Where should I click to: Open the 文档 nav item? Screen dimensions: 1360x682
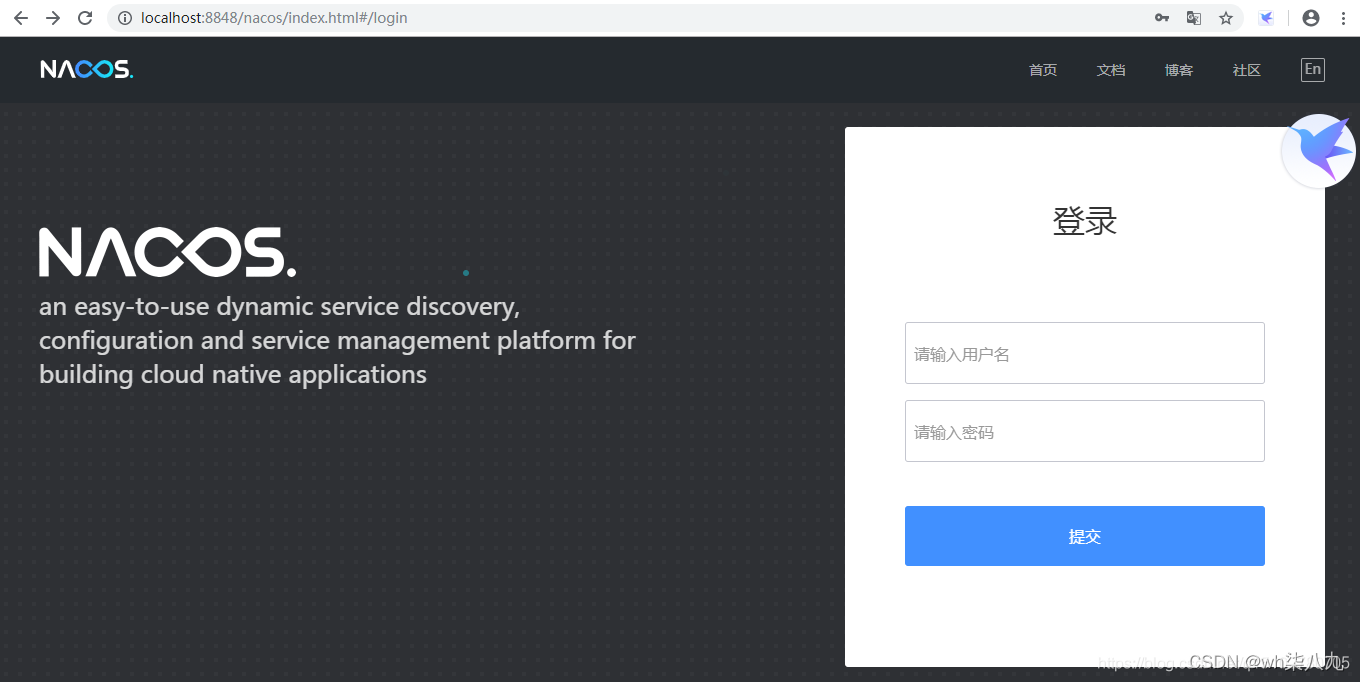pos(1111,70)
